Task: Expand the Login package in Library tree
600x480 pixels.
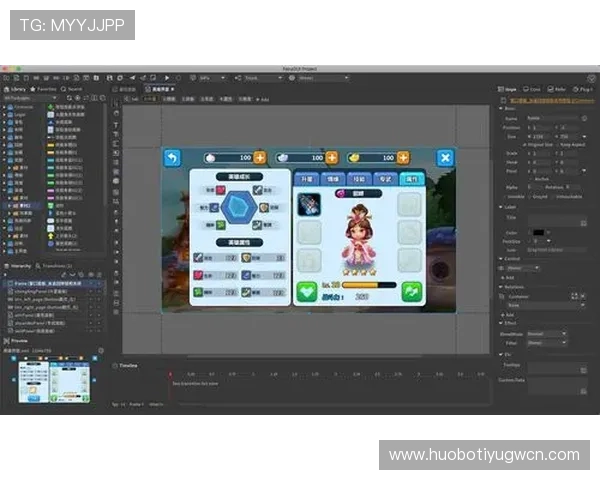Action: [x=4, y=114]
